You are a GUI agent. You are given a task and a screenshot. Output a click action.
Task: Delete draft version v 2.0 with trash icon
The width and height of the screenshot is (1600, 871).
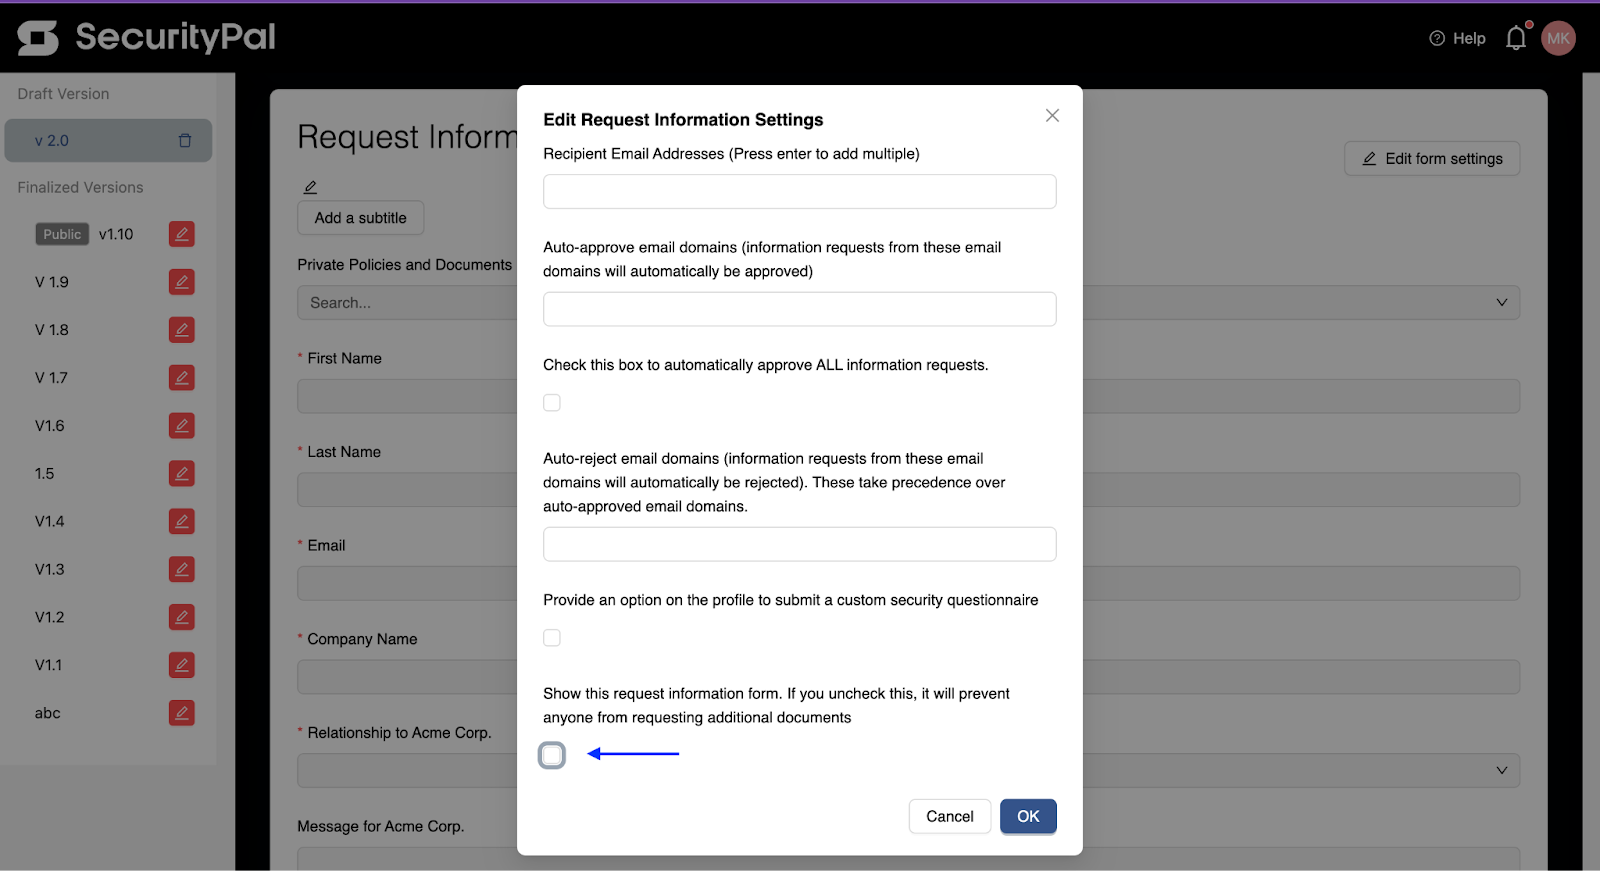pyautogui.click(x=185, y=141)
